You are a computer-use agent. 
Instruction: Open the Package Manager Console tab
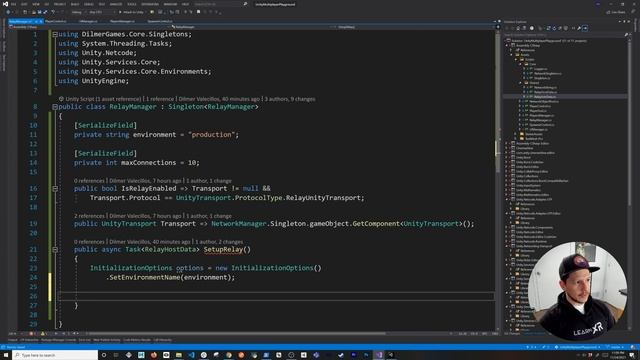pyautogui.click(x=58, y=340)
